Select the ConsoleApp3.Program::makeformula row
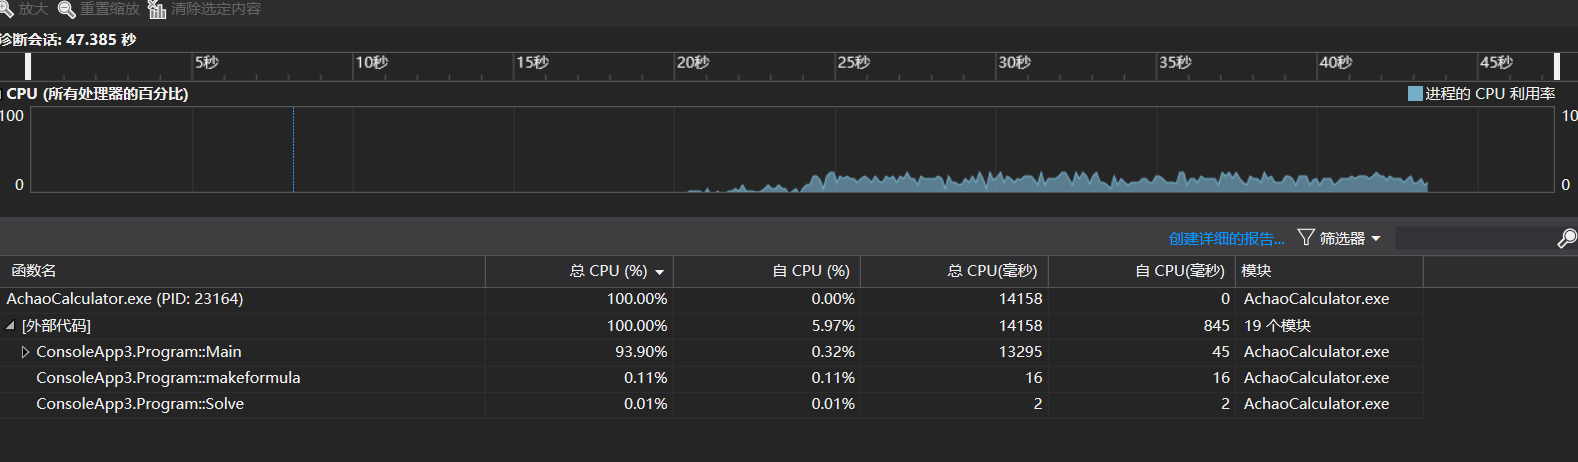The image size is (1578, 462). point(168,378)
